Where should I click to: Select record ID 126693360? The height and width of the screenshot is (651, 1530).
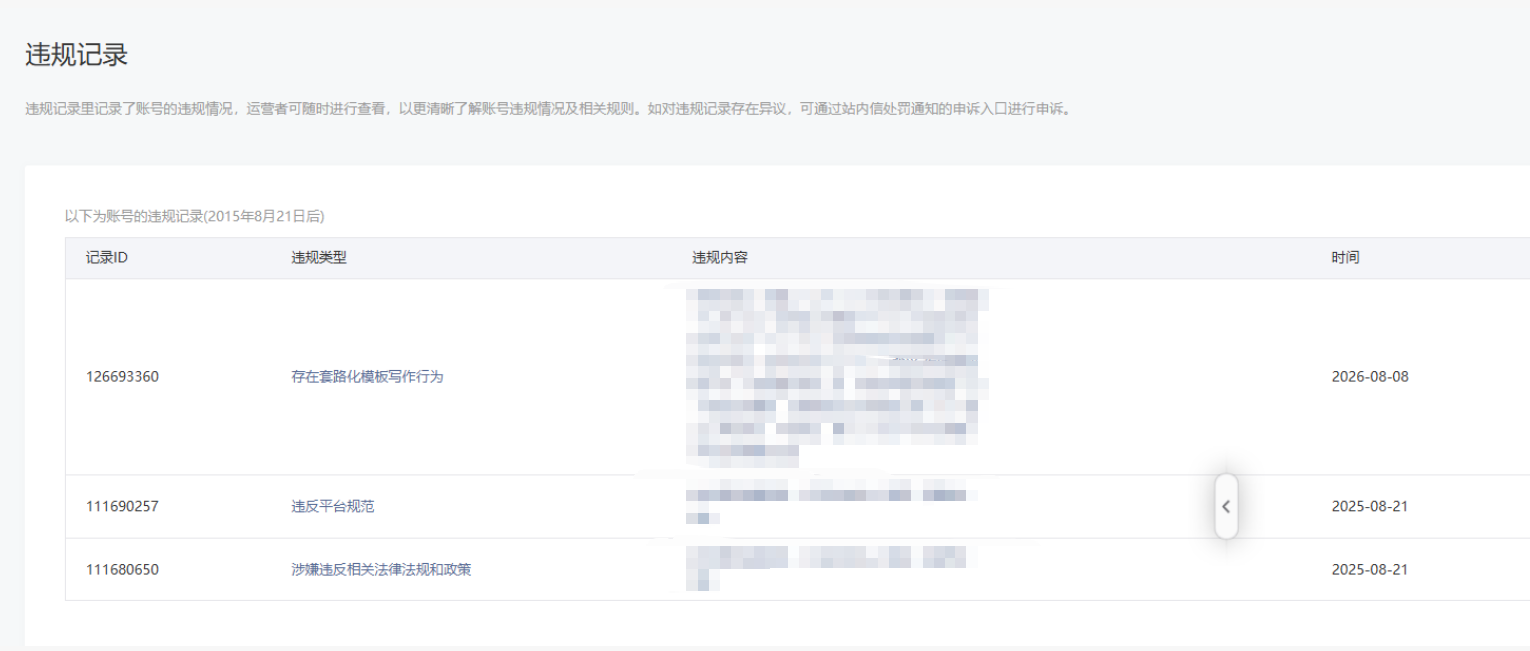[x=122, y=377]
